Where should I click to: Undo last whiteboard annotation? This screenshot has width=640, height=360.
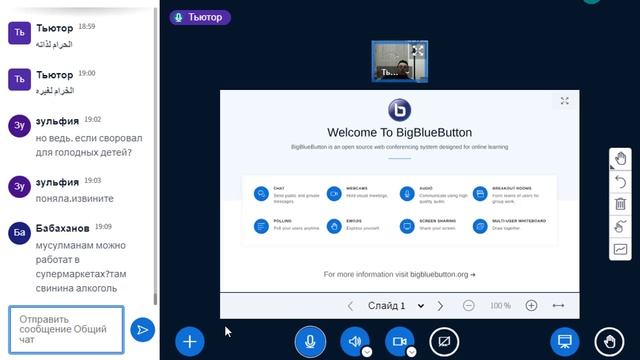[620, 182]
